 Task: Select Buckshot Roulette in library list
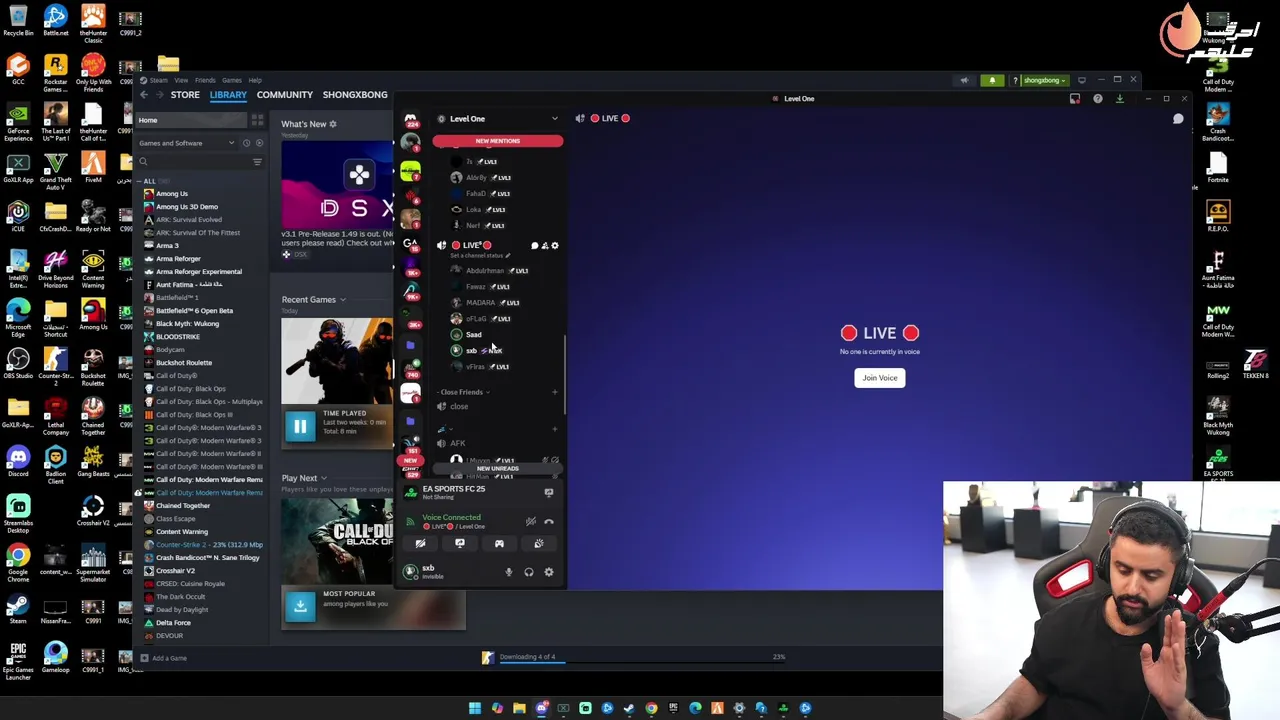pos(184,363)
